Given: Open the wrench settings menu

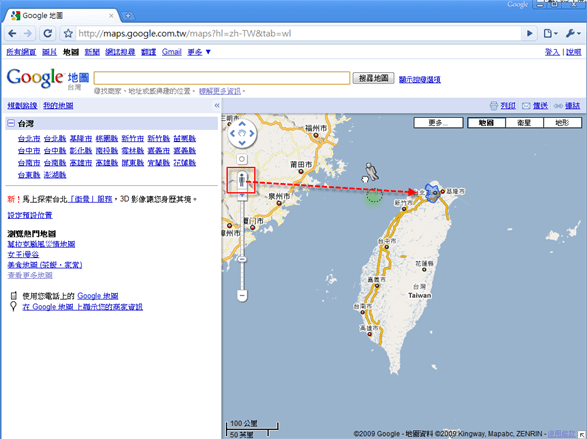Looking at the screenshot, I should point(573,34).
